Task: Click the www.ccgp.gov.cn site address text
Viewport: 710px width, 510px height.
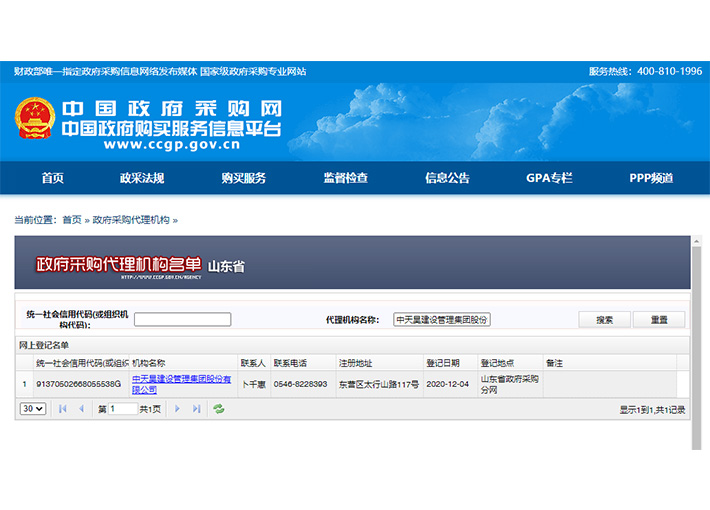Action: click(x=172, y=144)
